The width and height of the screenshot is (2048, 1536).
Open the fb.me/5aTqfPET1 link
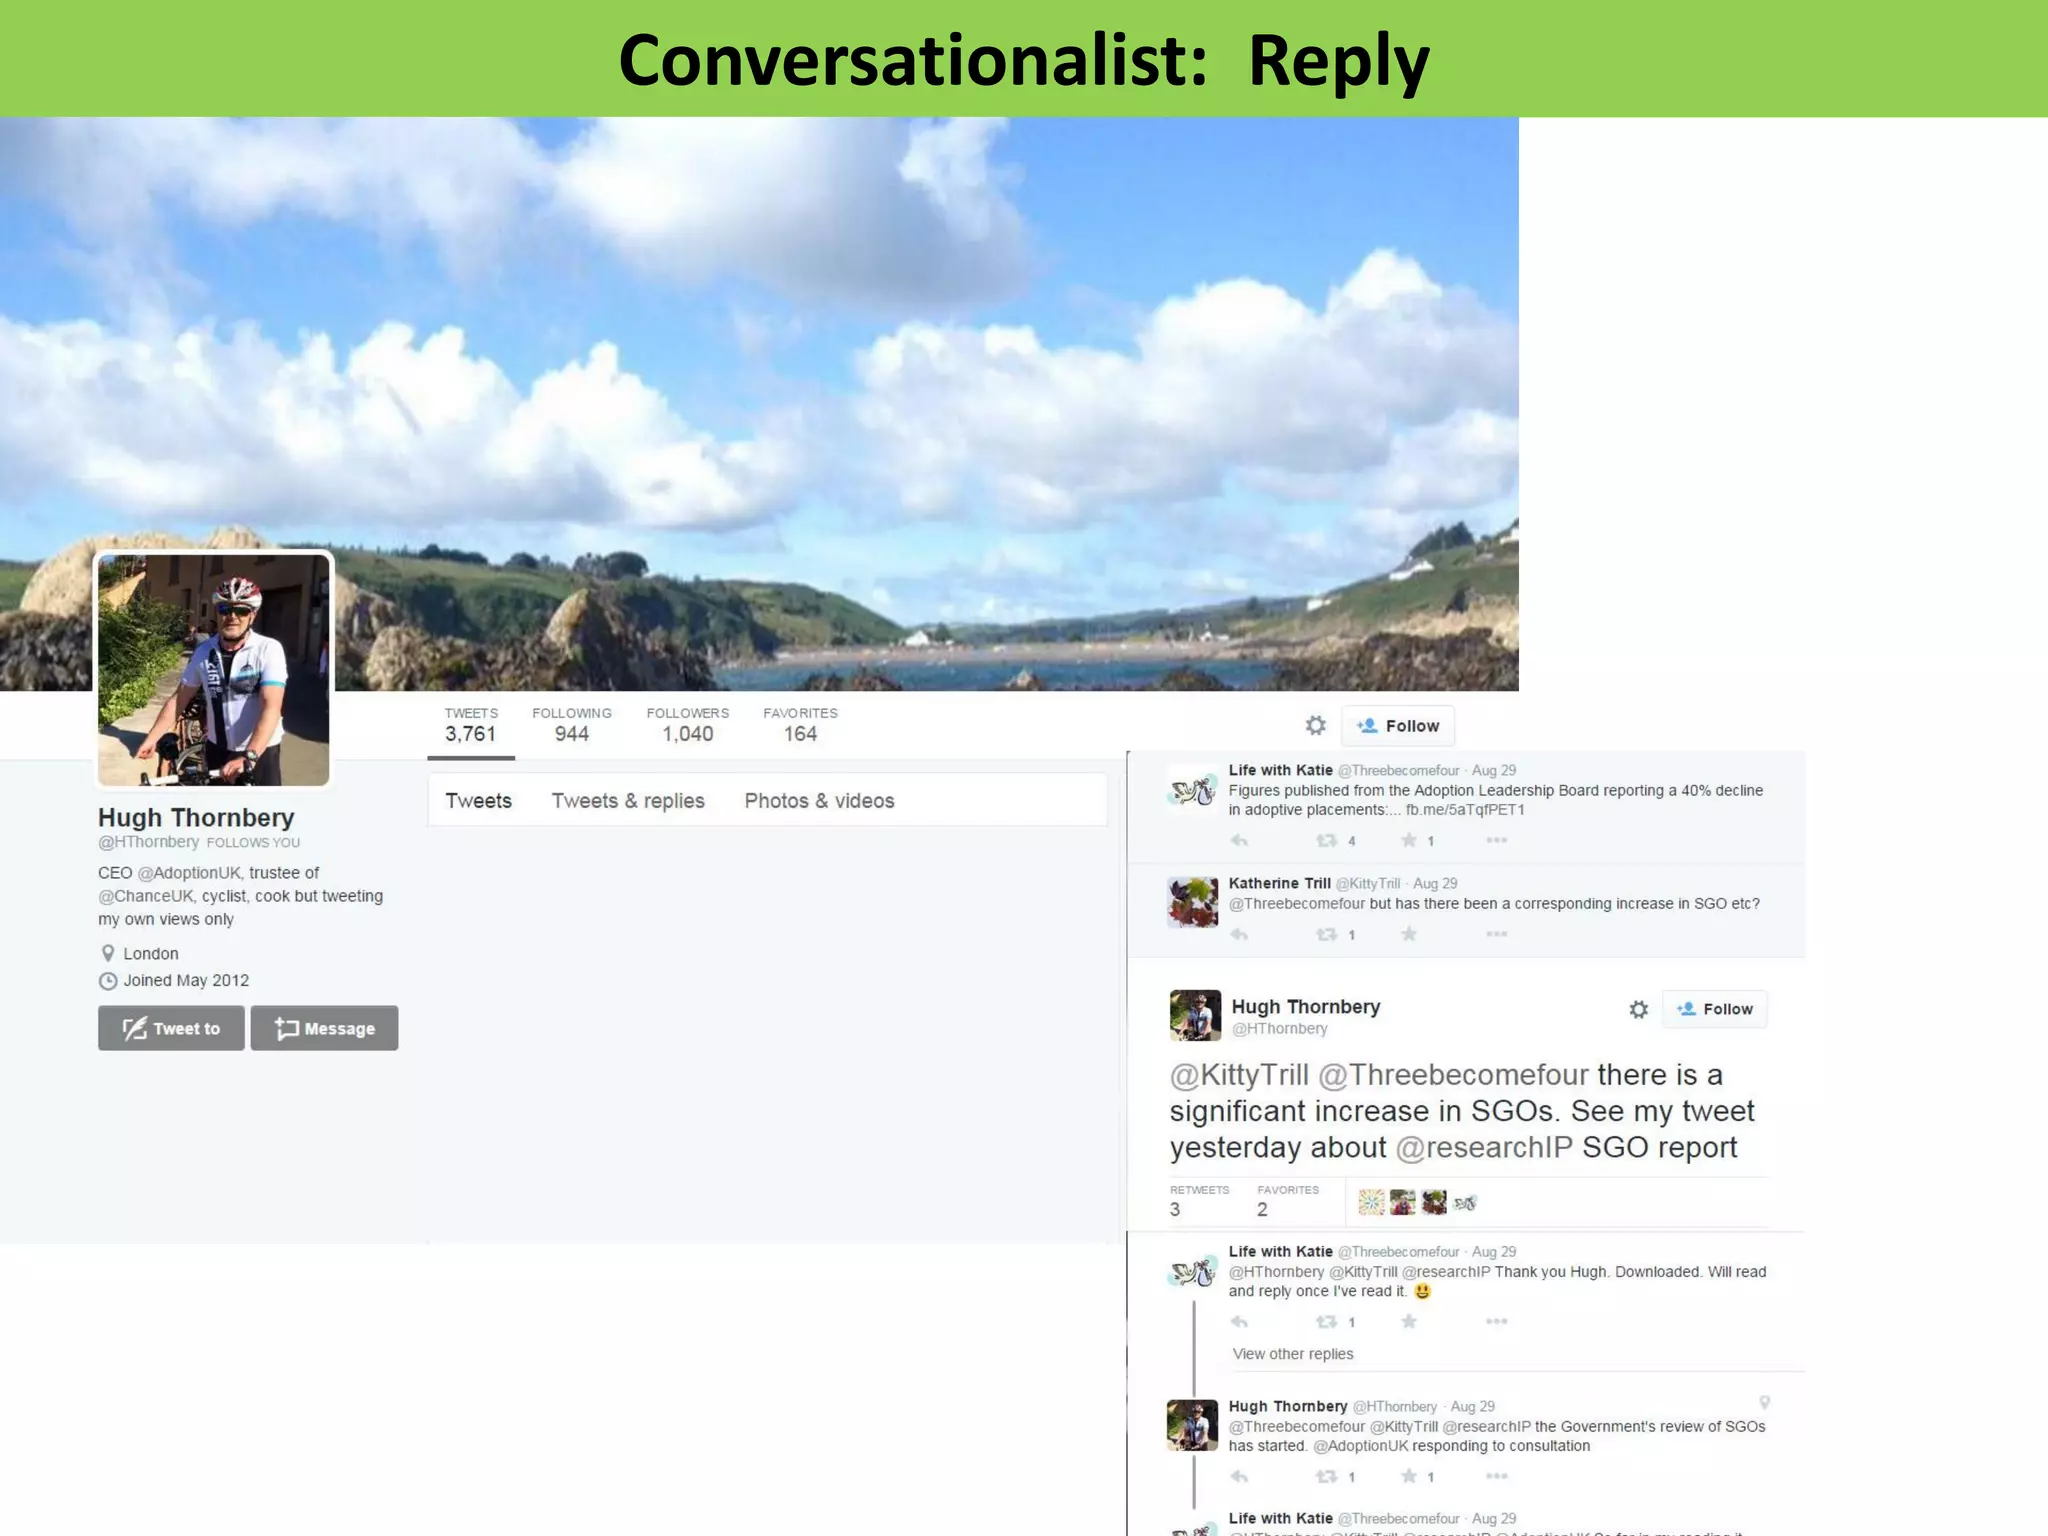click(1465, 810)
